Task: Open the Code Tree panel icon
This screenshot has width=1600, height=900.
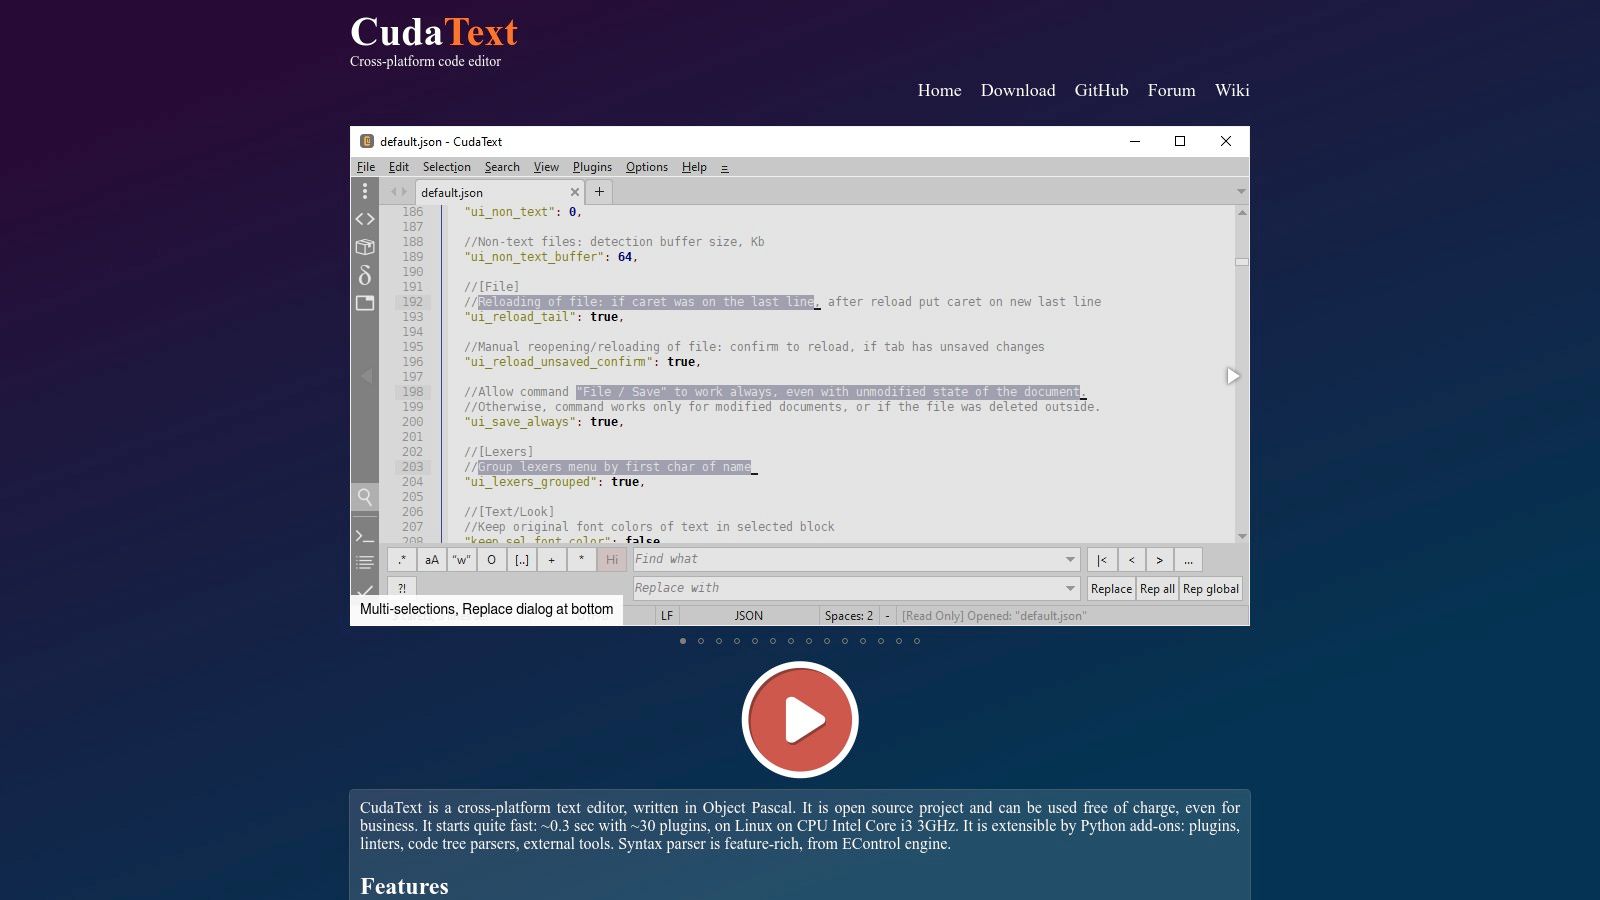Action: [x=365, y=219]
